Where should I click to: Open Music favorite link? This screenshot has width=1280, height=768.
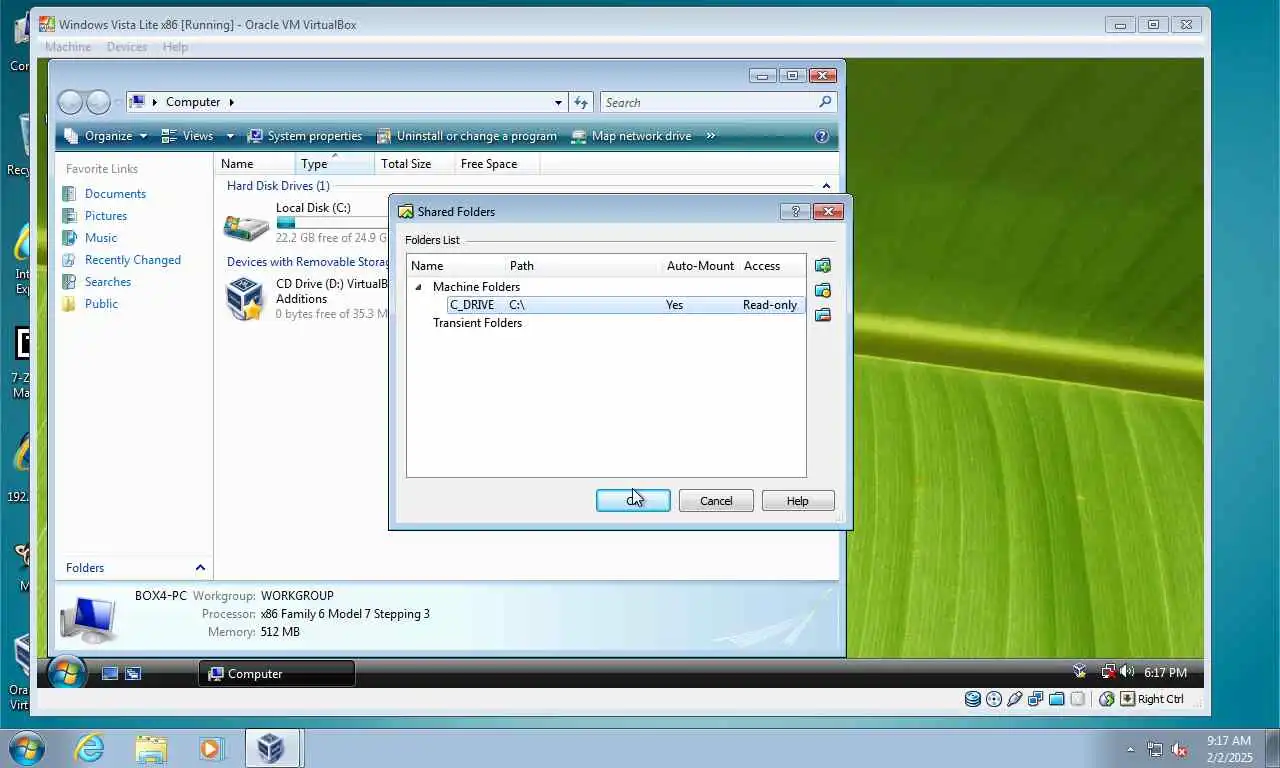click(101, 238)
